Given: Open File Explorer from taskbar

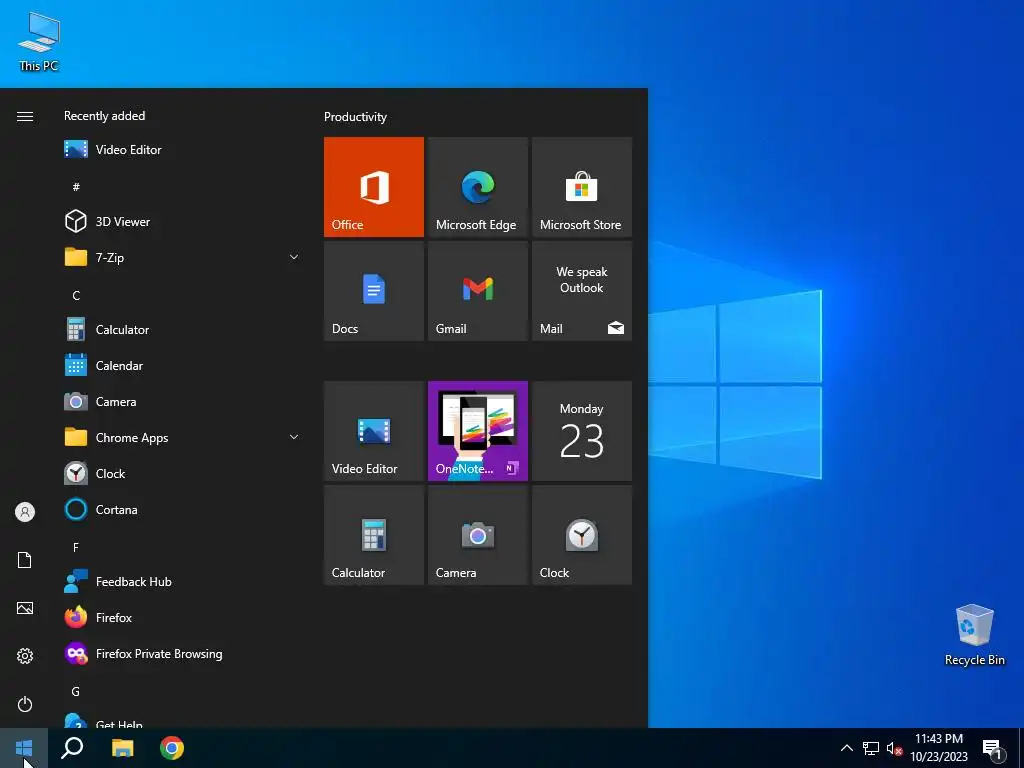Looking at the screenshot, I should tap(122, 748).
